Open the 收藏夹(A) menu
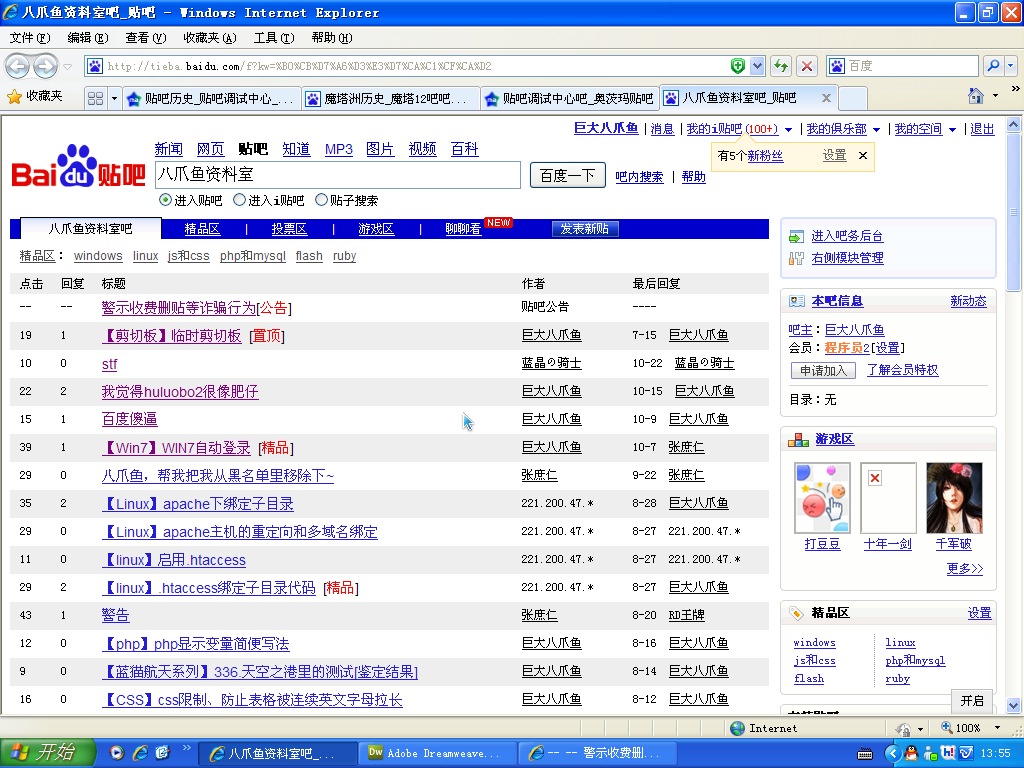The image size is (1024, 768). [210, 38]
